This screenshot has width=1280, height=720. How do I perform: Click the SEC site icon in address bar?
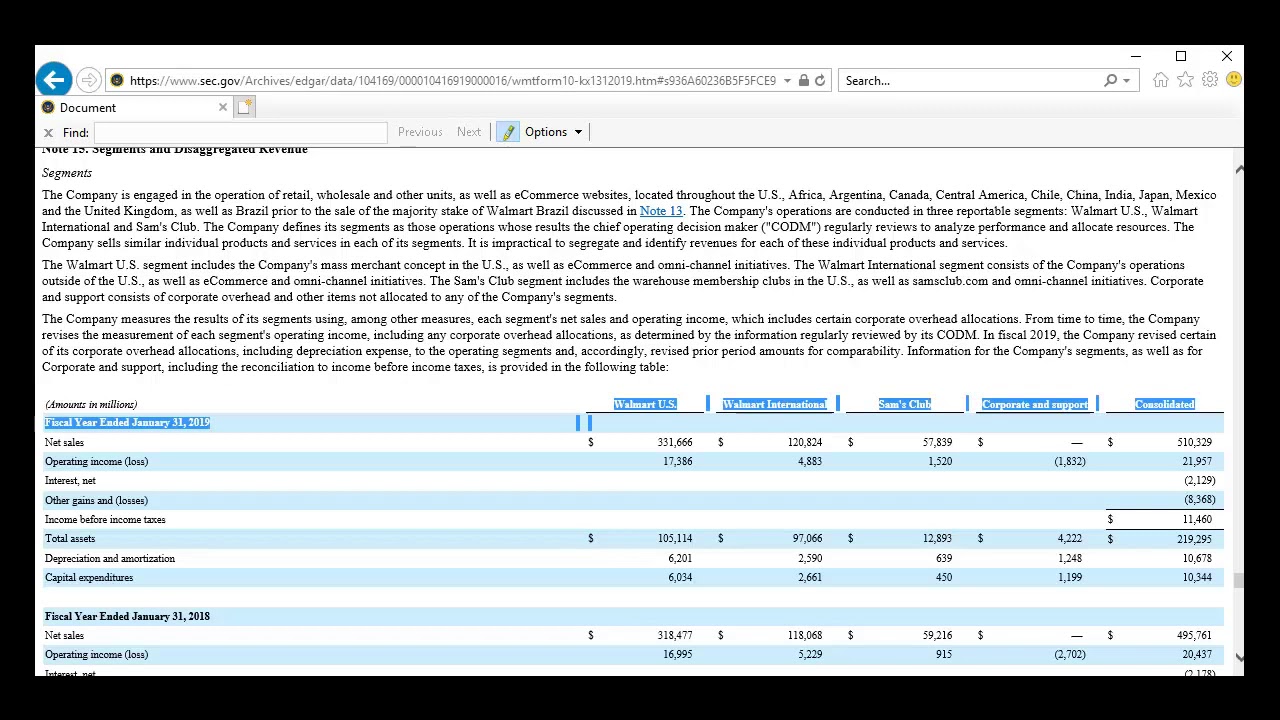click(117, 81)
